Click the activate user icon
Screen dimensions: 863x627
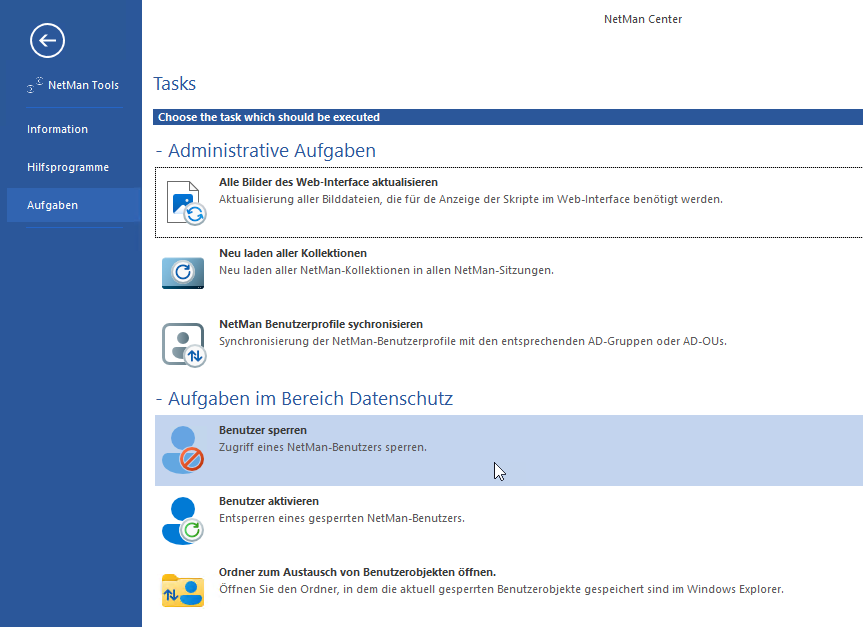tap(183, 521)
